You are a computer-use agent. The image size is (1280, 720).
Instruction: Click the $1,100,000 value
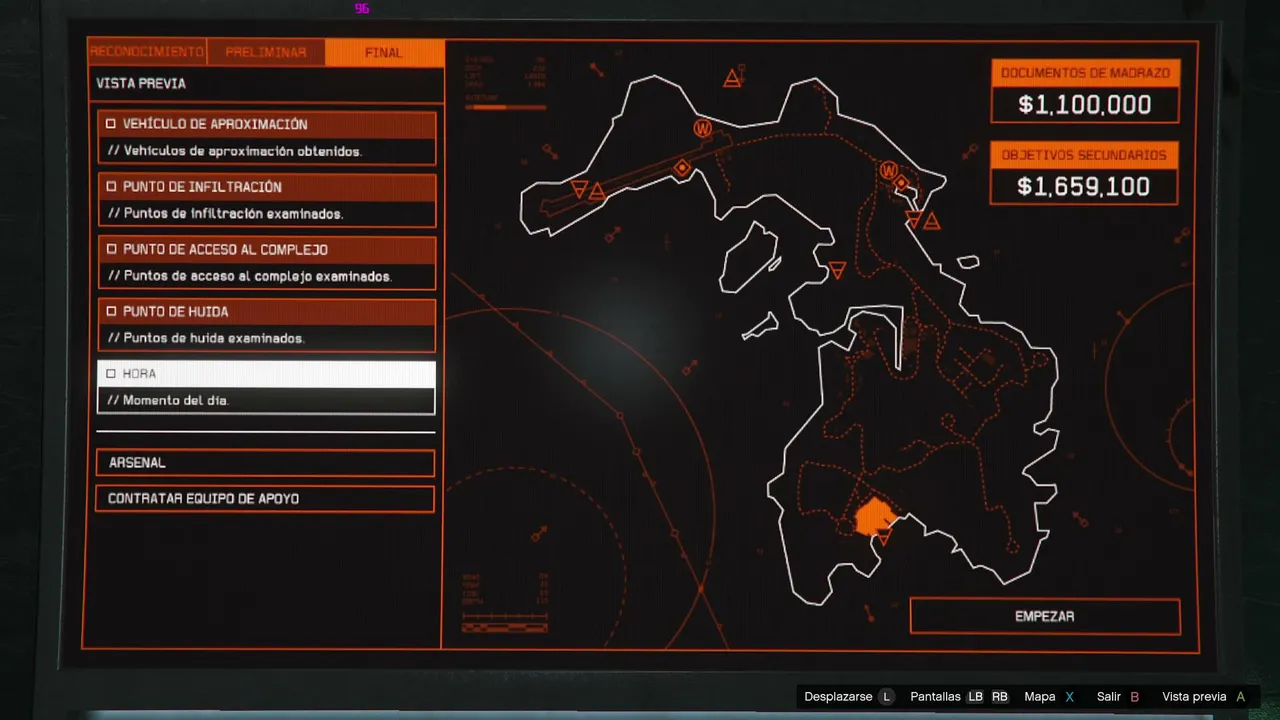pyautogui.click(x=1085, y=104)
